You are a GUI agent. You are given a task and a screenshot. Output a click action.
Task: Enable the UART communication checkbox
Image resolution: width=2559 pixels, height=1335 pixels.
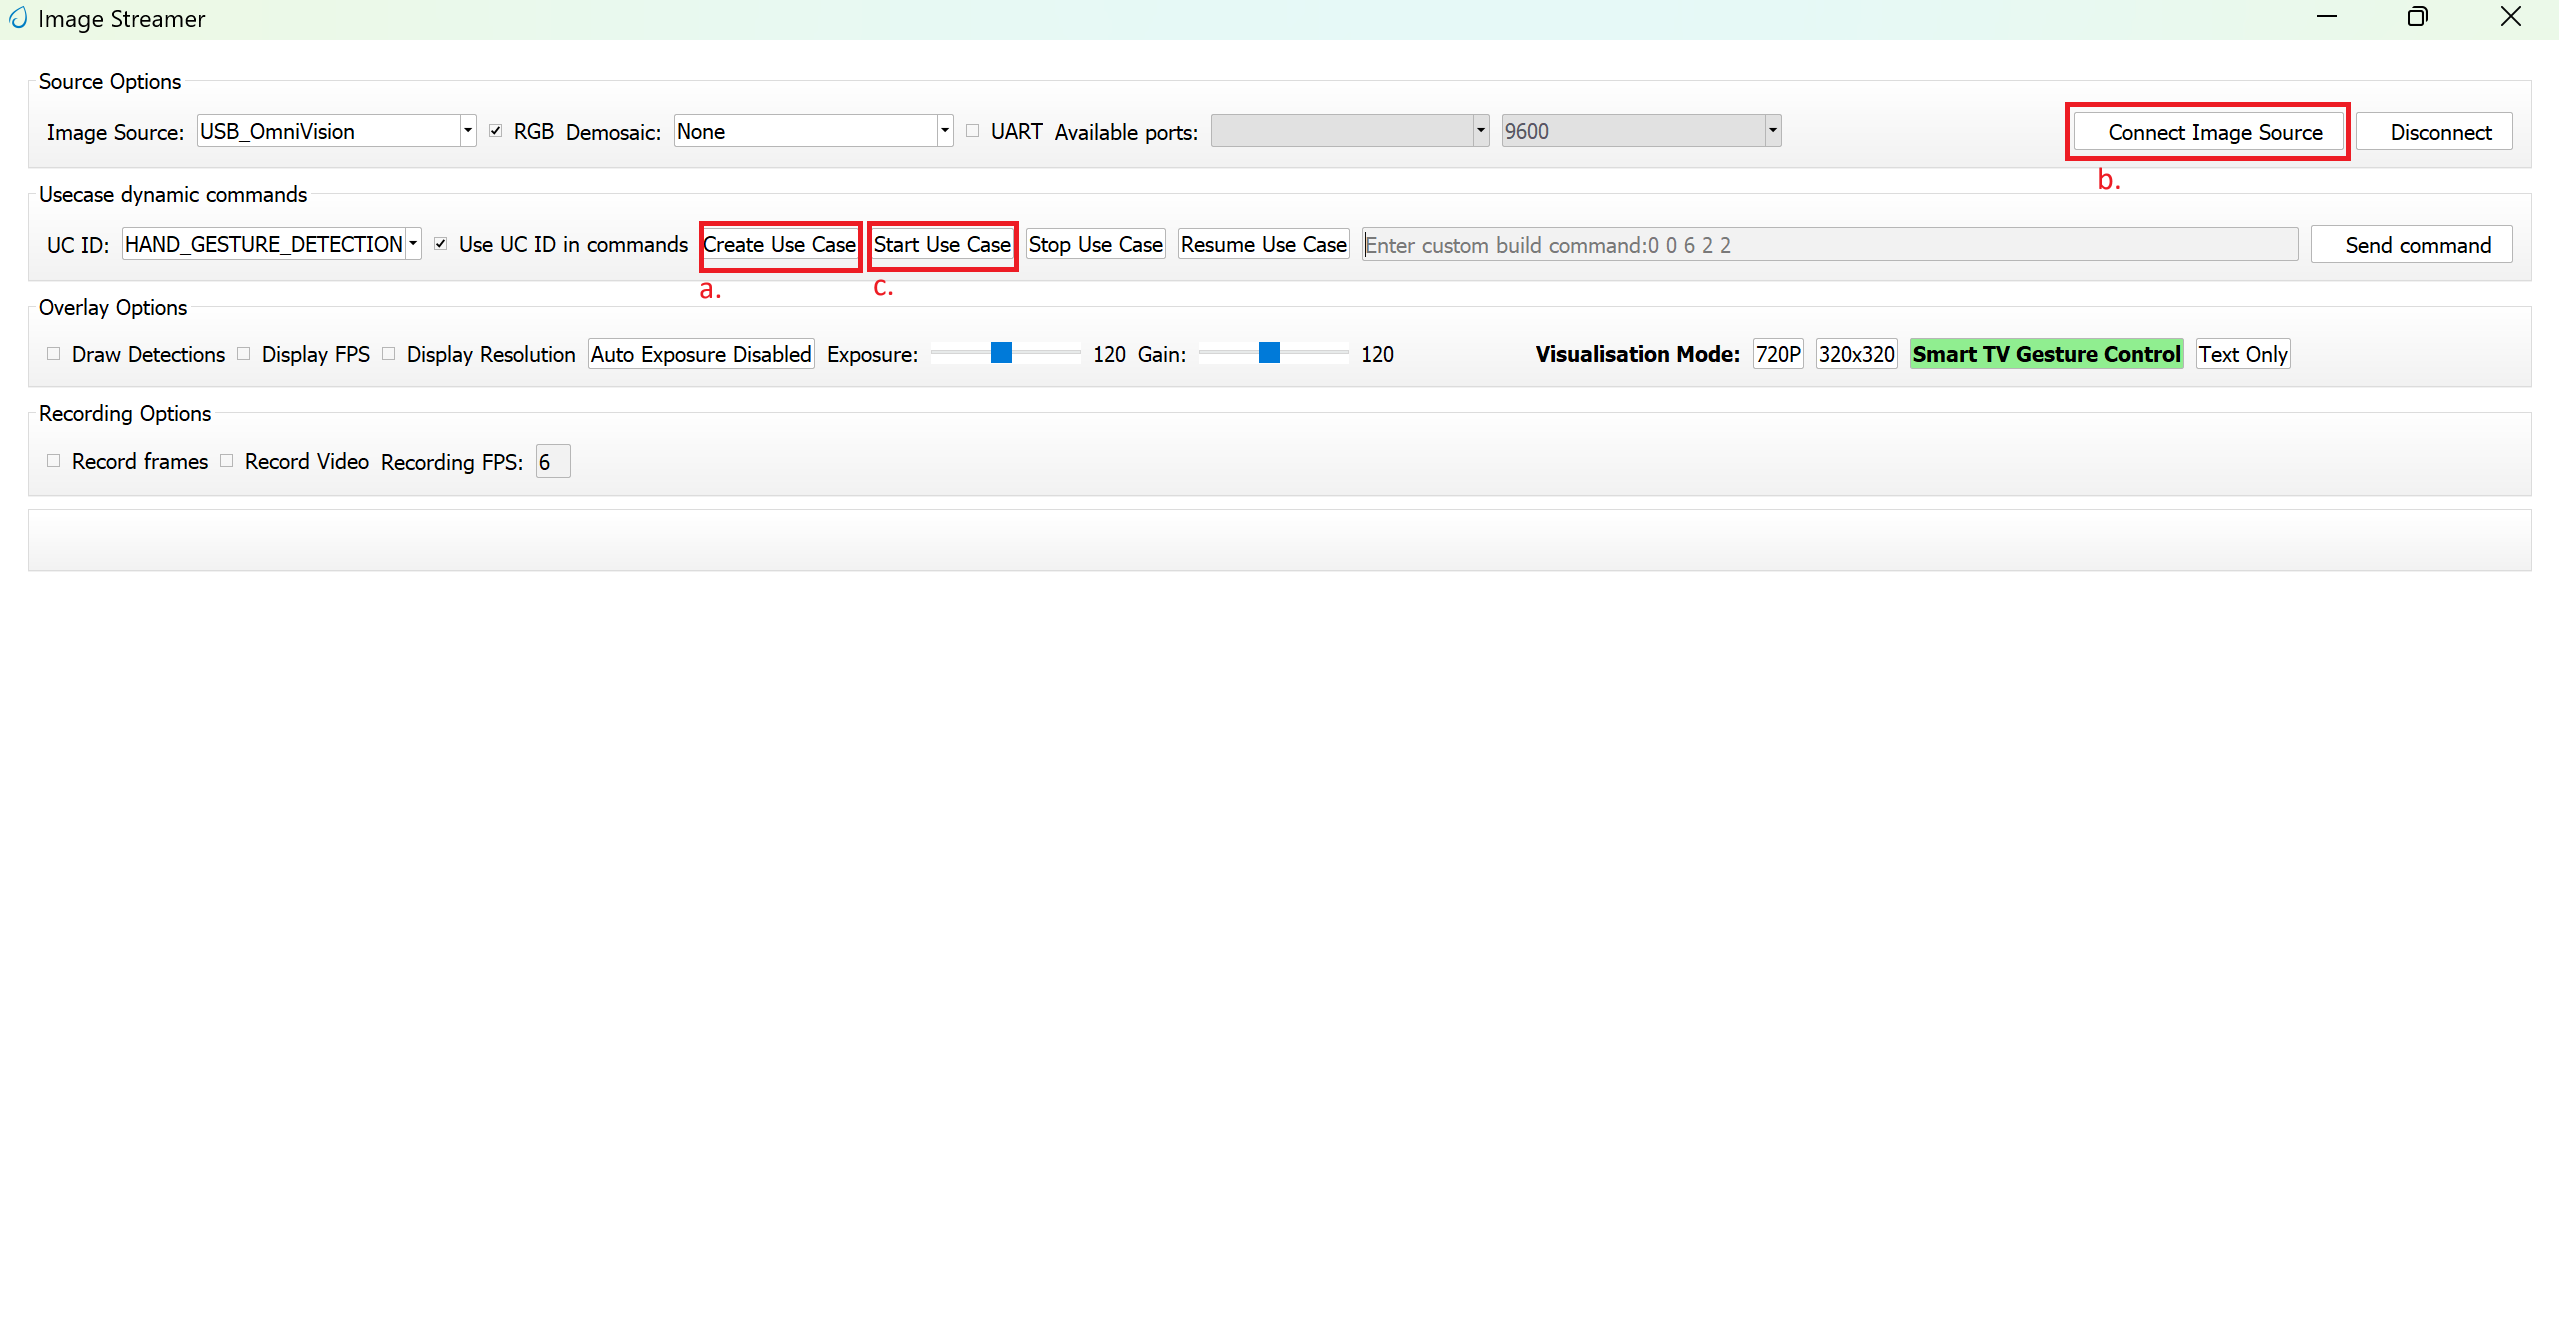click(x=971, y=129)
